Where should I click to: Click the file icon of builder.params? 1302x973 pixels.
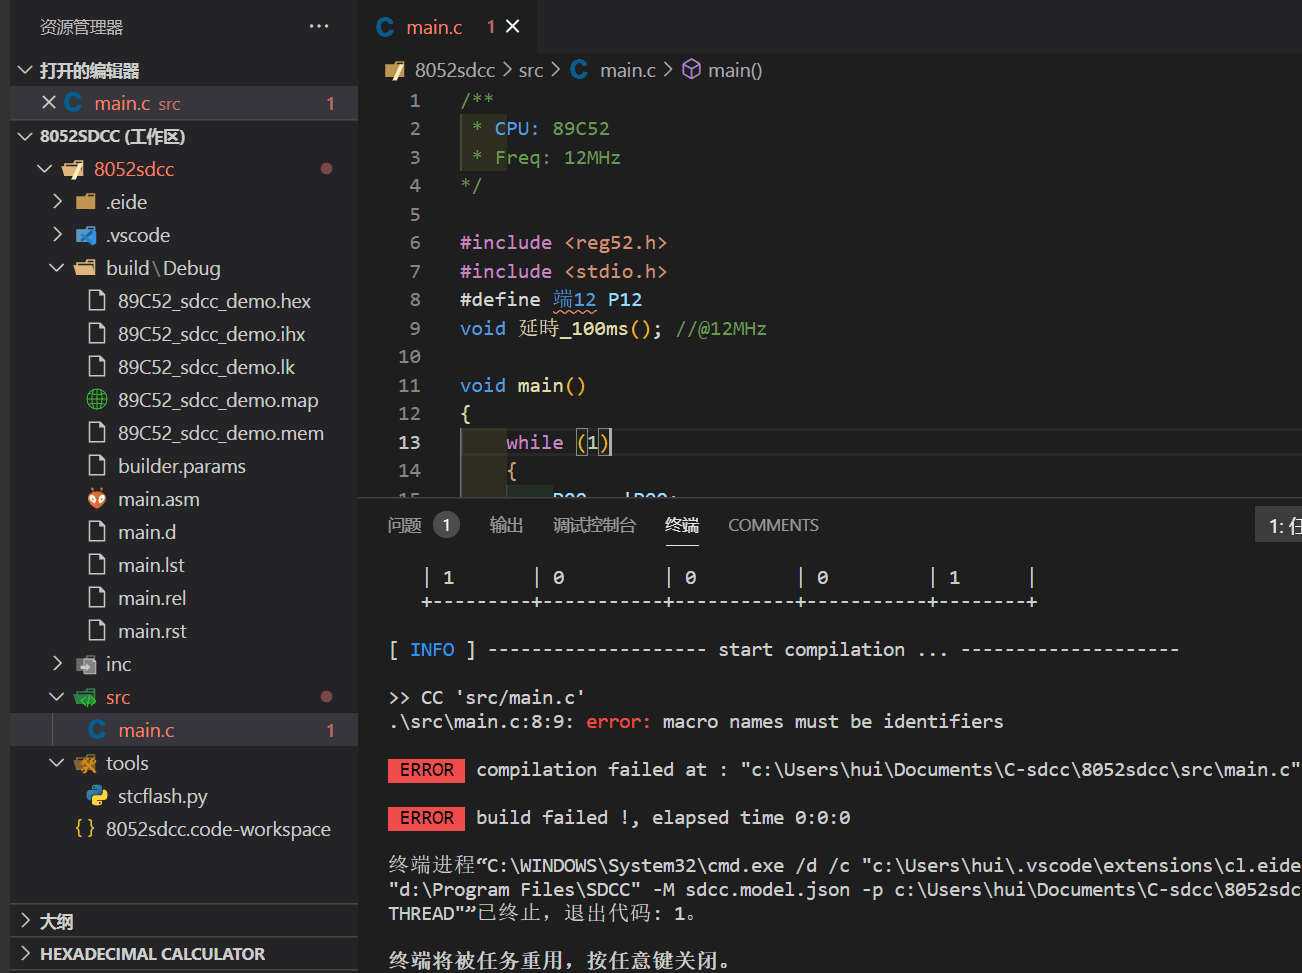tap(97, 466)
